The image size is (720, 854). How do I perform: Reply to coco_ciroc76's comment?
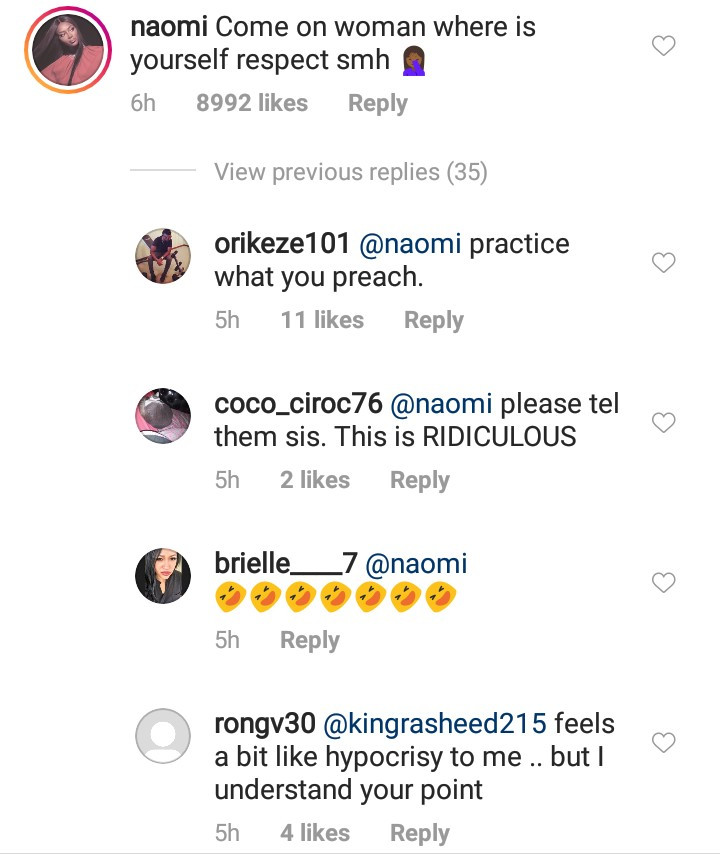[x=419, y=480]
